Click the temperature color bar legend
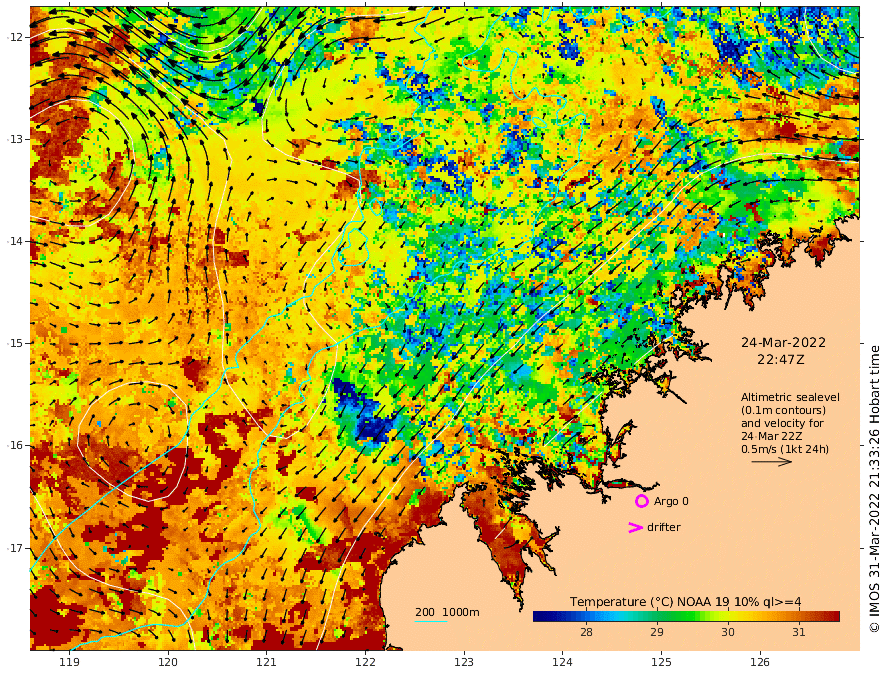The height and width of the screenshot is (680, 880). pyautogui.click(x=686, y=617)
